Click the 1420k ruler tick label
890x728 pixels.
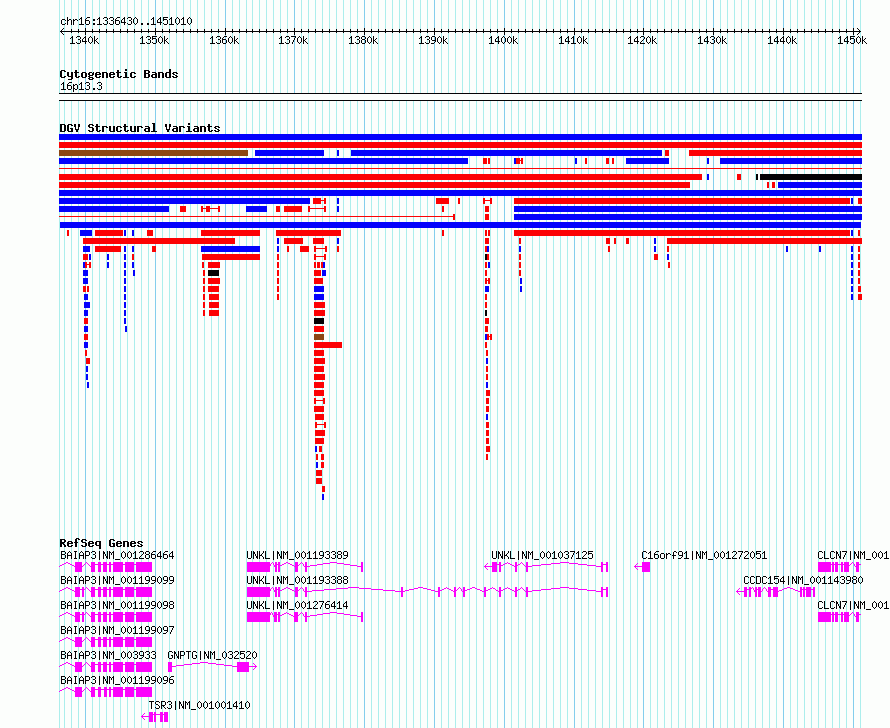(642, 40)
